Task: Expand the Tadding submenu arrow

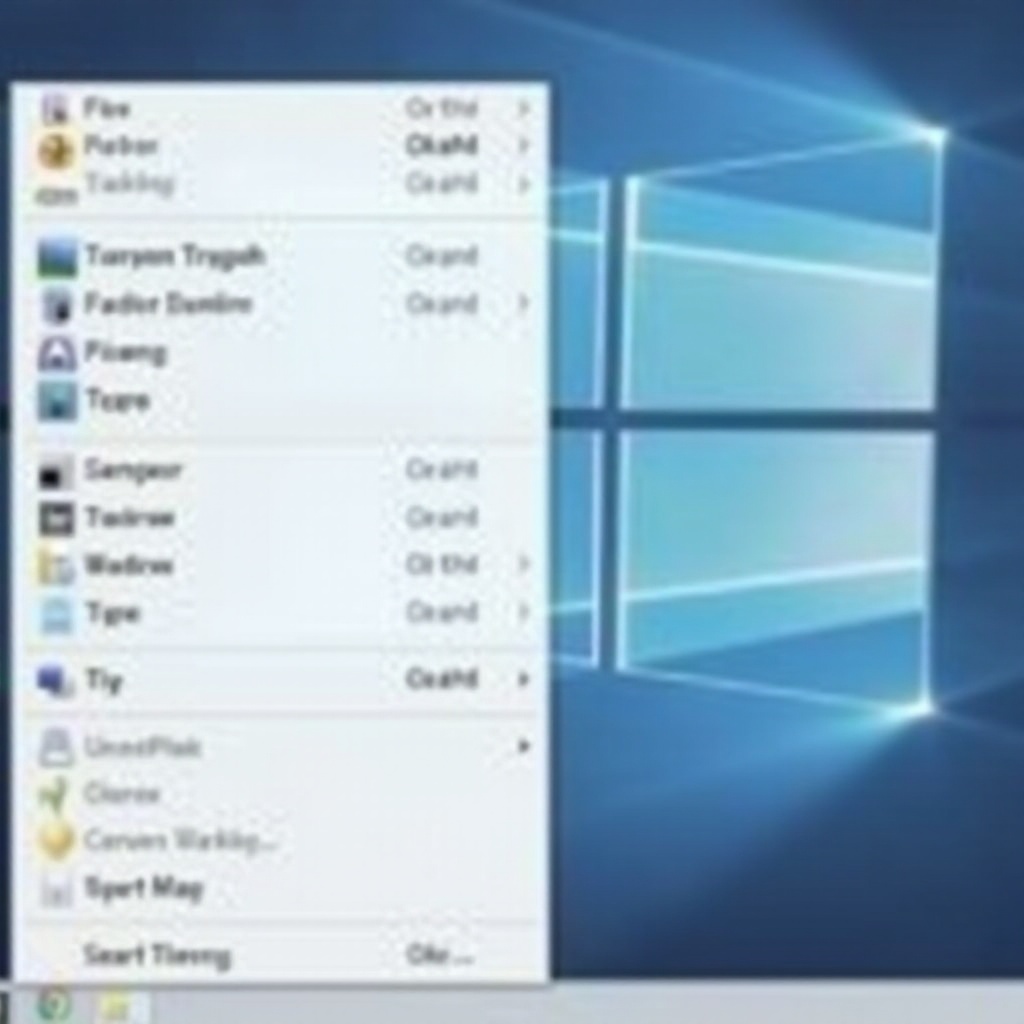Action: (x=523, y=185)
